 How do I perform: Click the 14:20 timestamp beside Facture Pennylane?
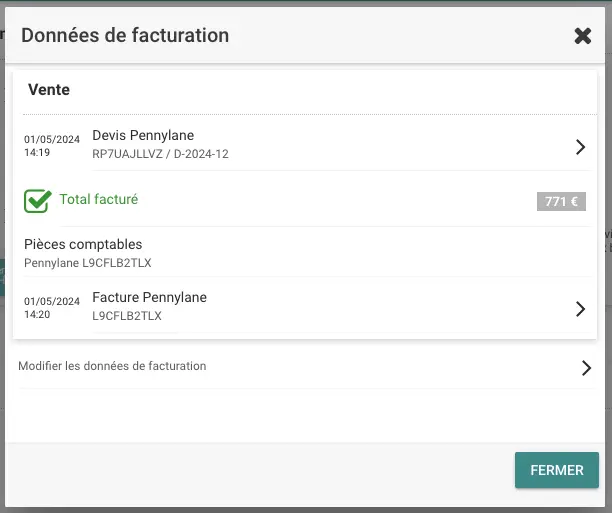pyautogui.click(x=37, y=314)
